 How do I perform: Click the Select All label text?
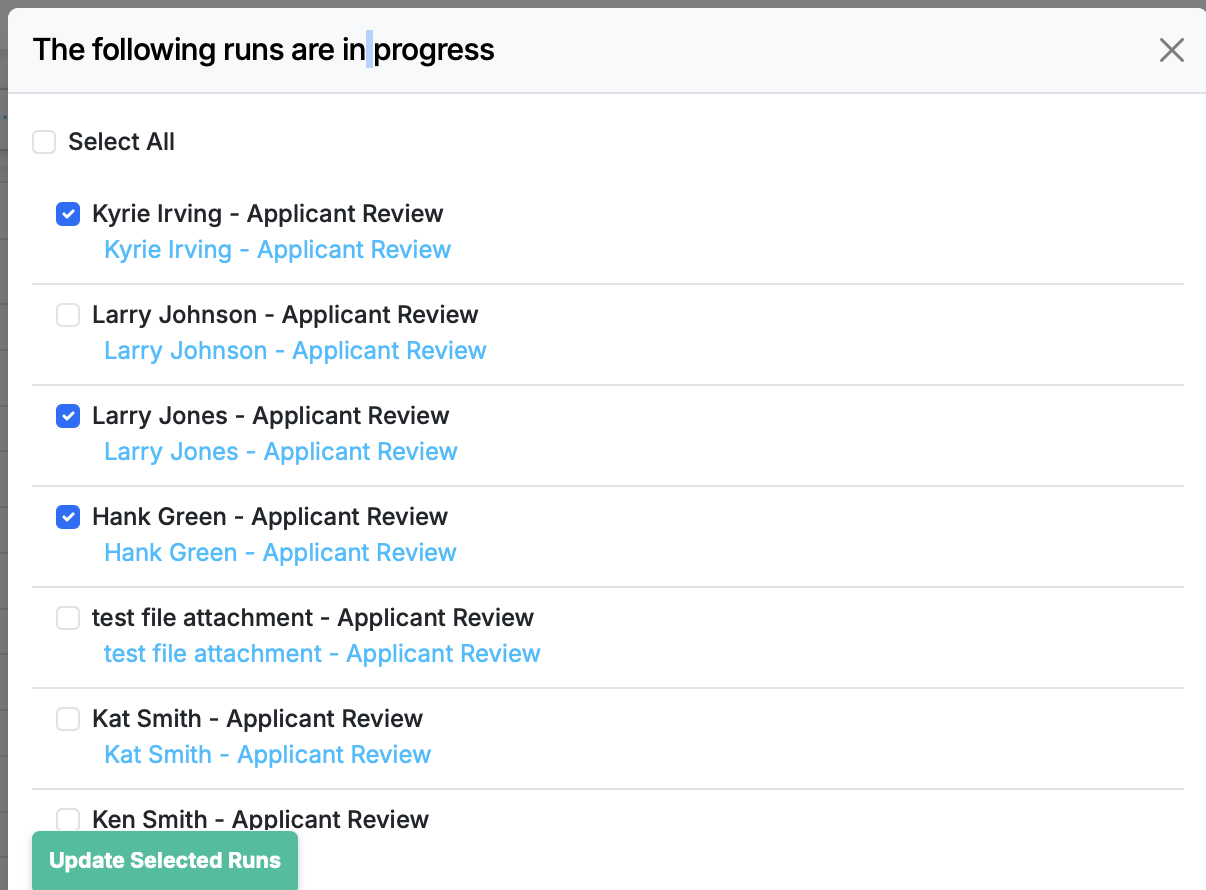pos(121,142)
